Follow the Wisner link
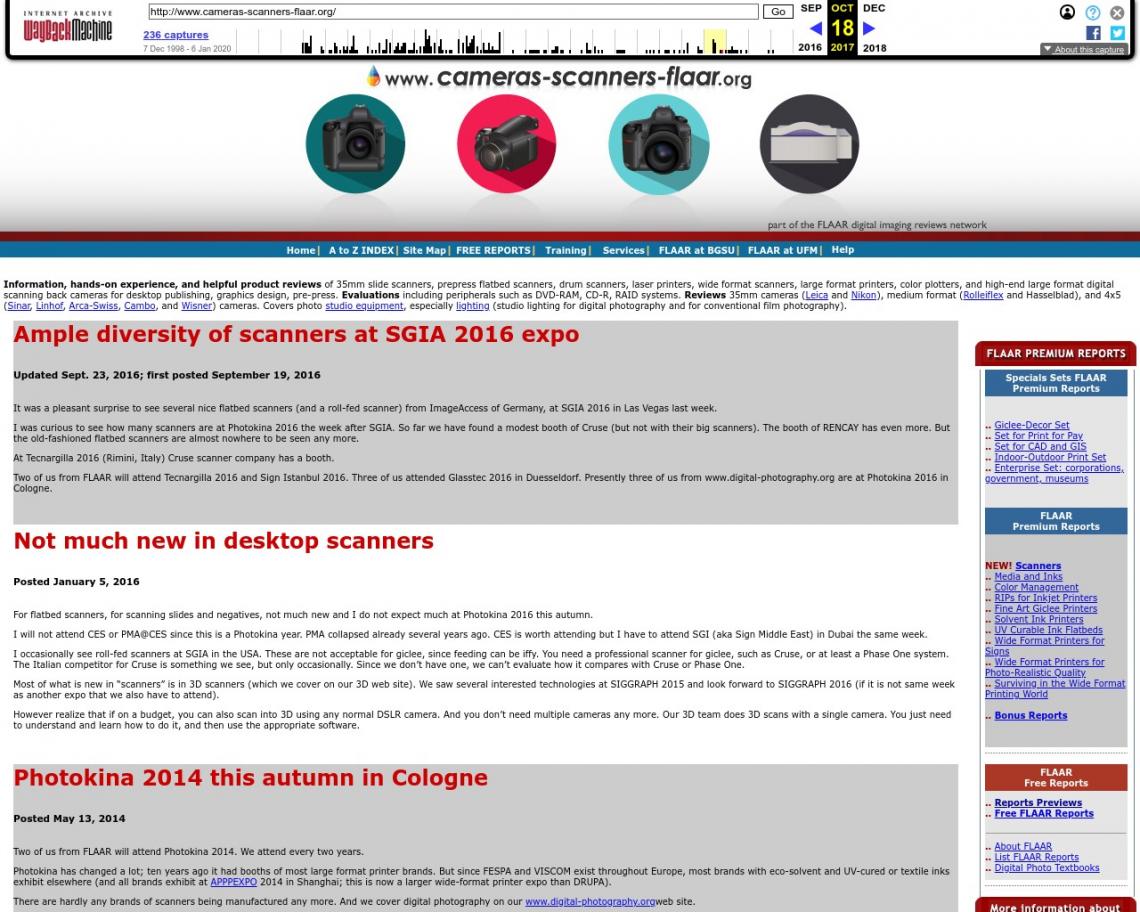 [x=196, y=306]
